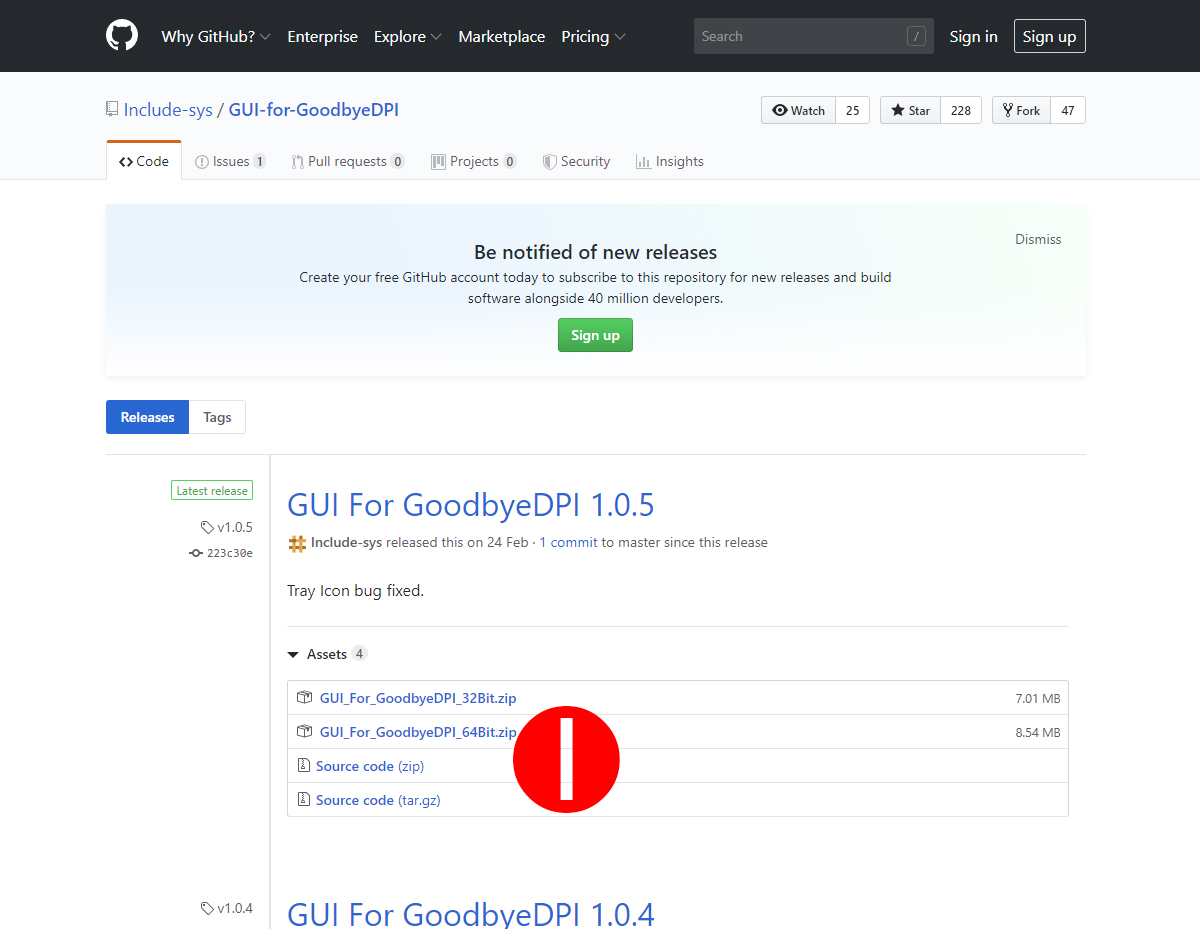Image resolution: width=1200 pixels, height=929 pixels.
Task: Open GUI-for-GoodbyeDPI repository link
Action: 314,110
